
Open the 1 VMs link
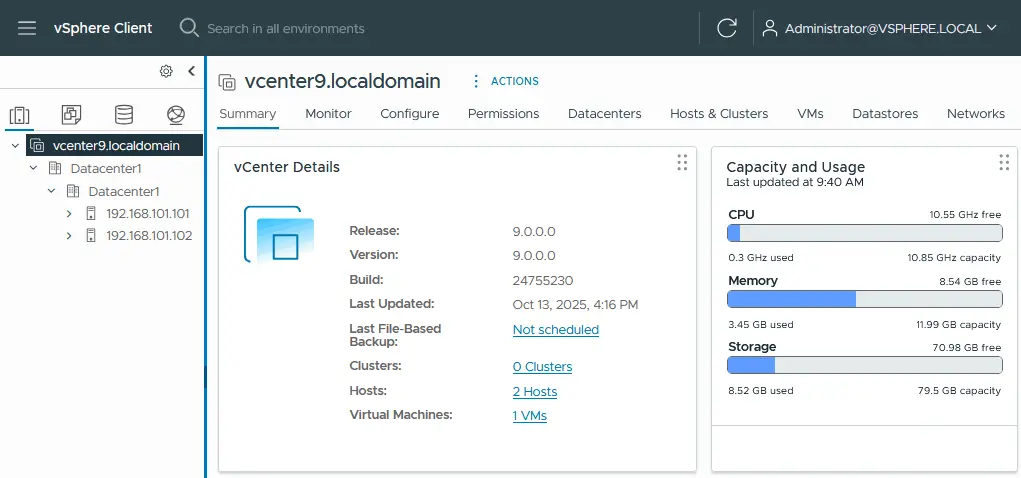[529, 415]
